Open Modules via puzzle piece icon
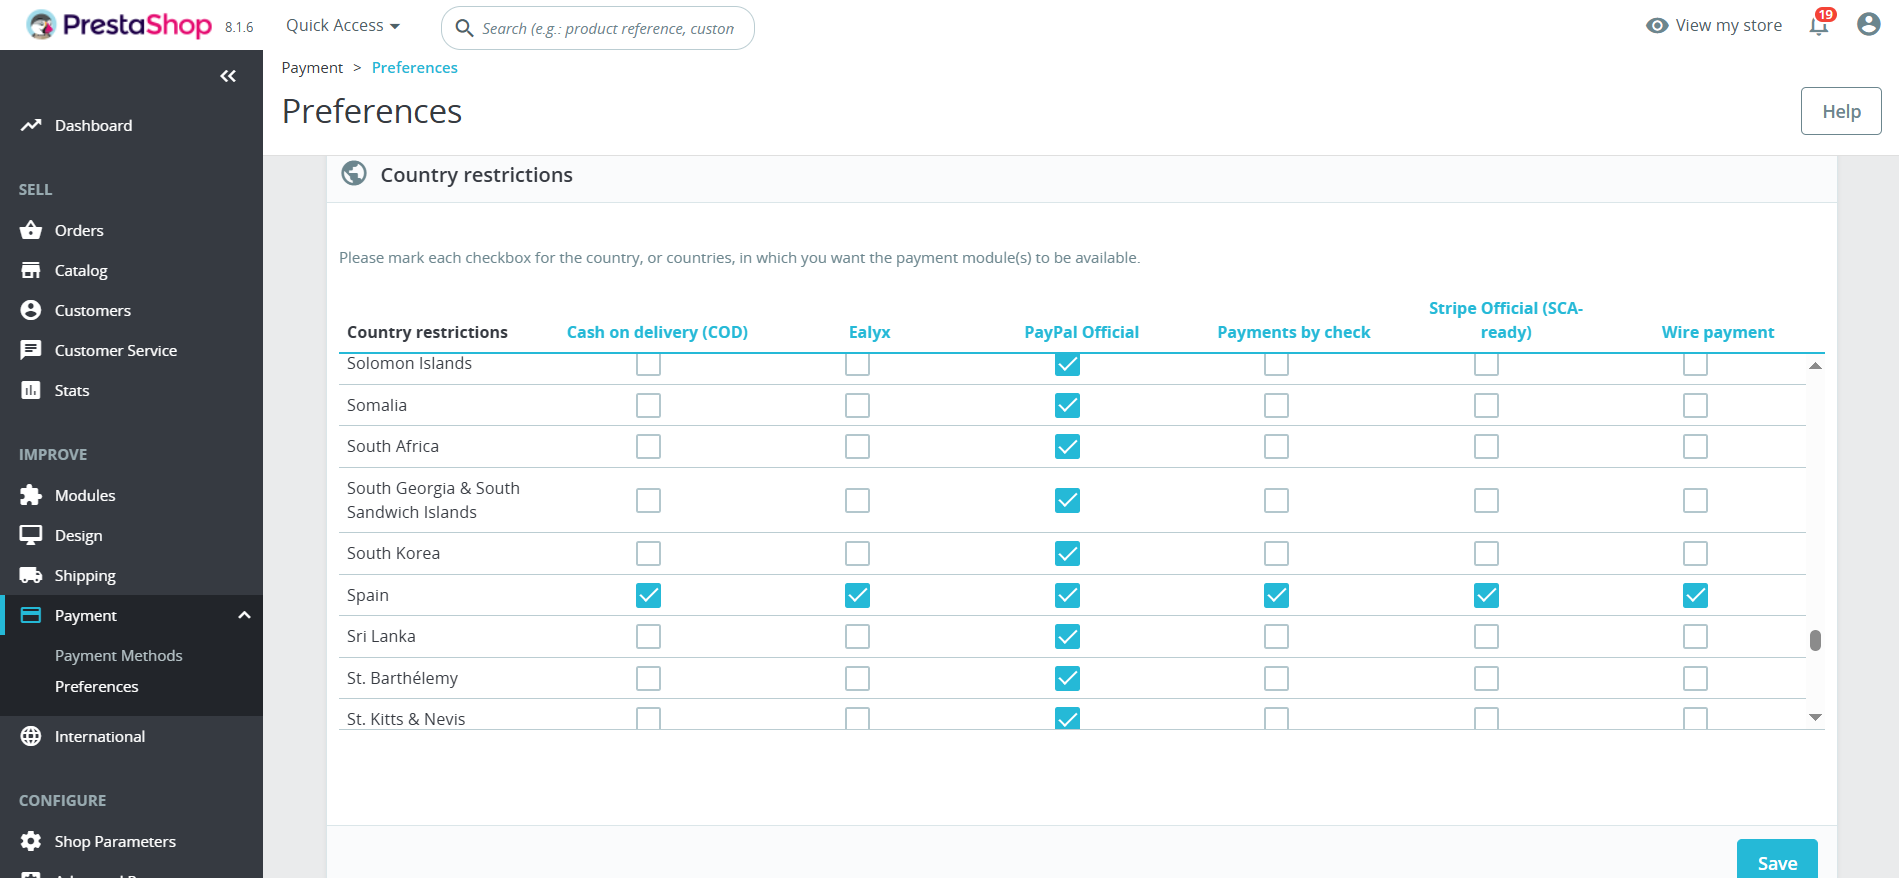1899x878 pixels. coord(31,495)
